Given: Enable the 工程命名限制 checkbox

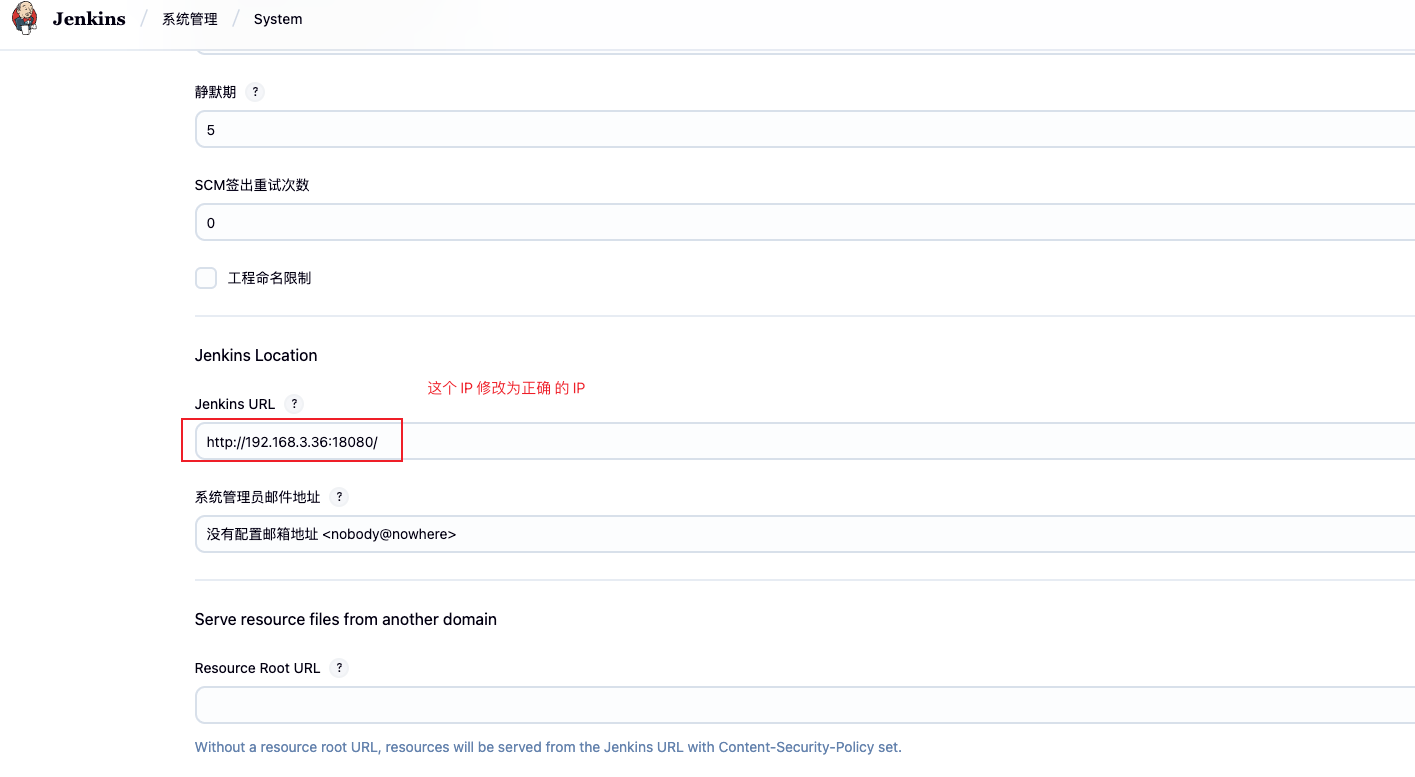Looking at the screenshot, I should [205, 278].
